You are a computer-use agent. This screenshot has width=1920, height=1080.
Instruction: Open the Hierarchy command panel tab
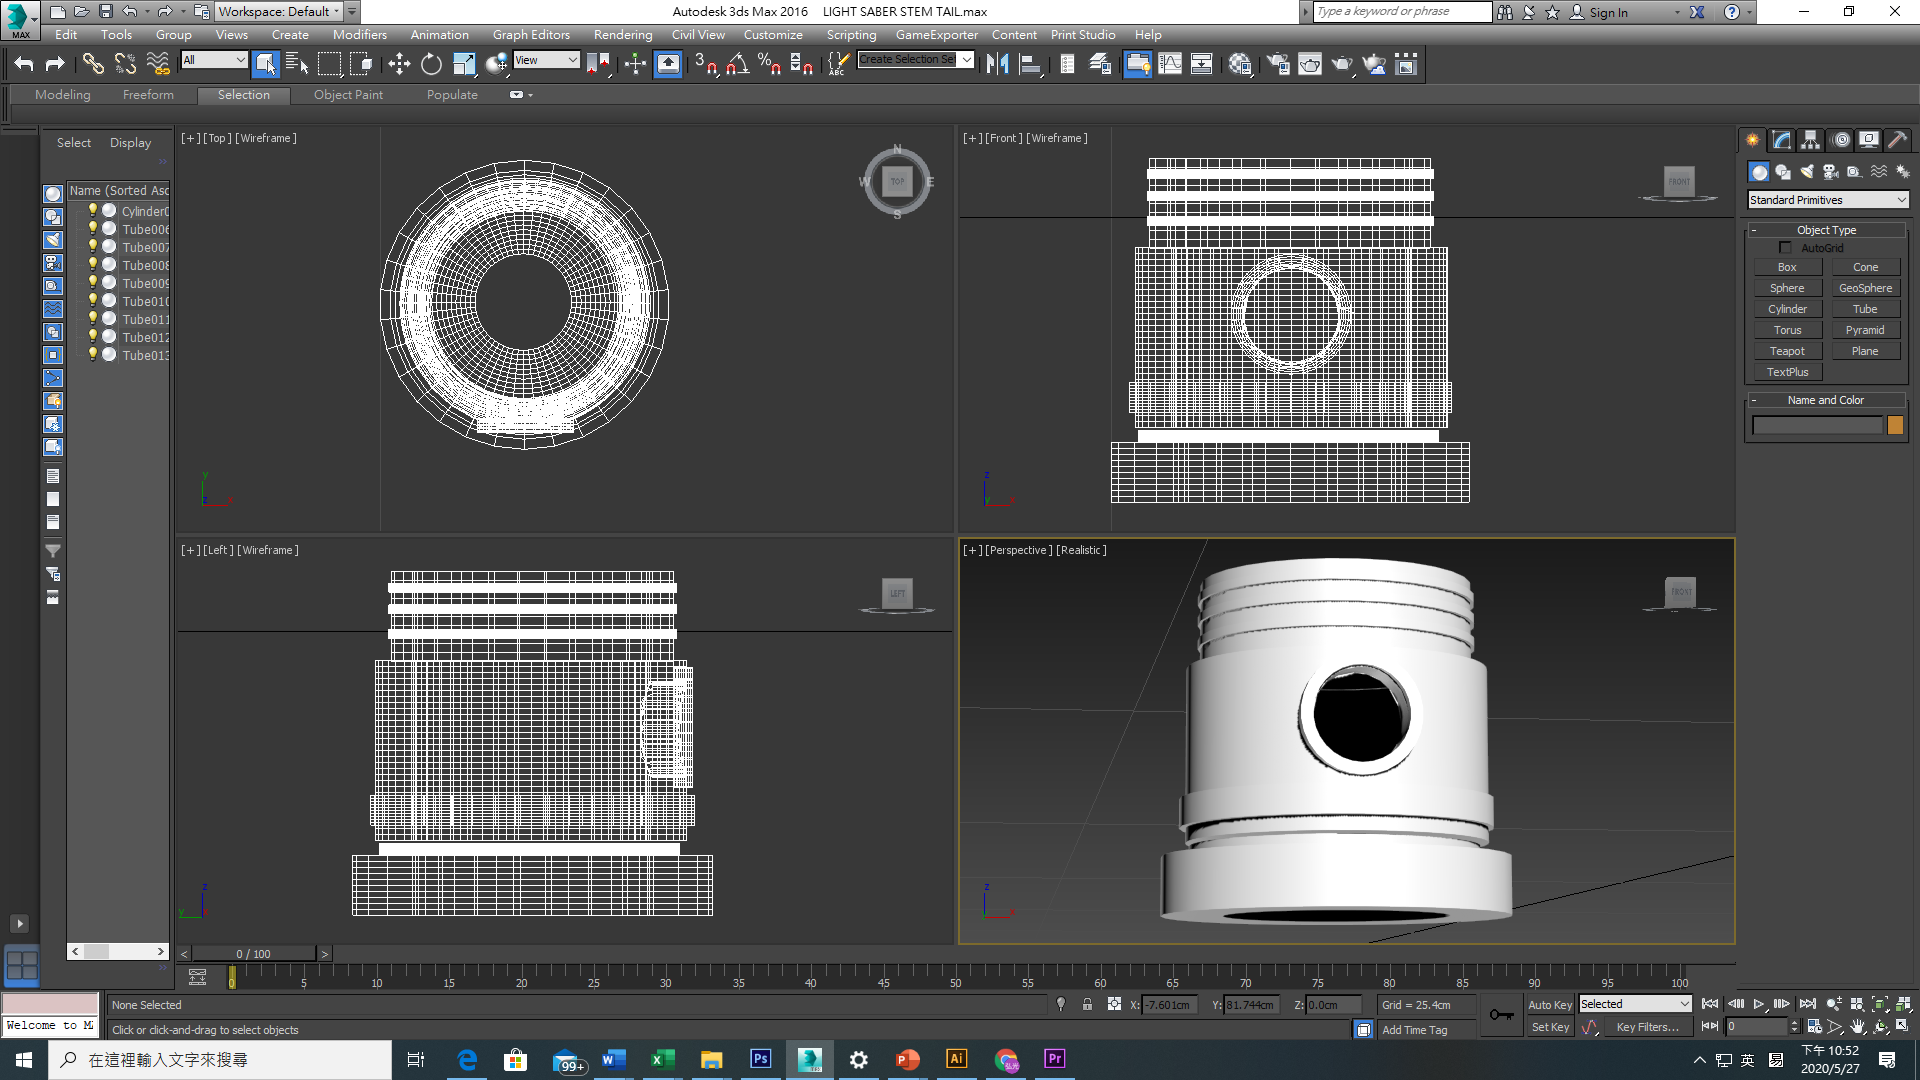(1810, 140)
